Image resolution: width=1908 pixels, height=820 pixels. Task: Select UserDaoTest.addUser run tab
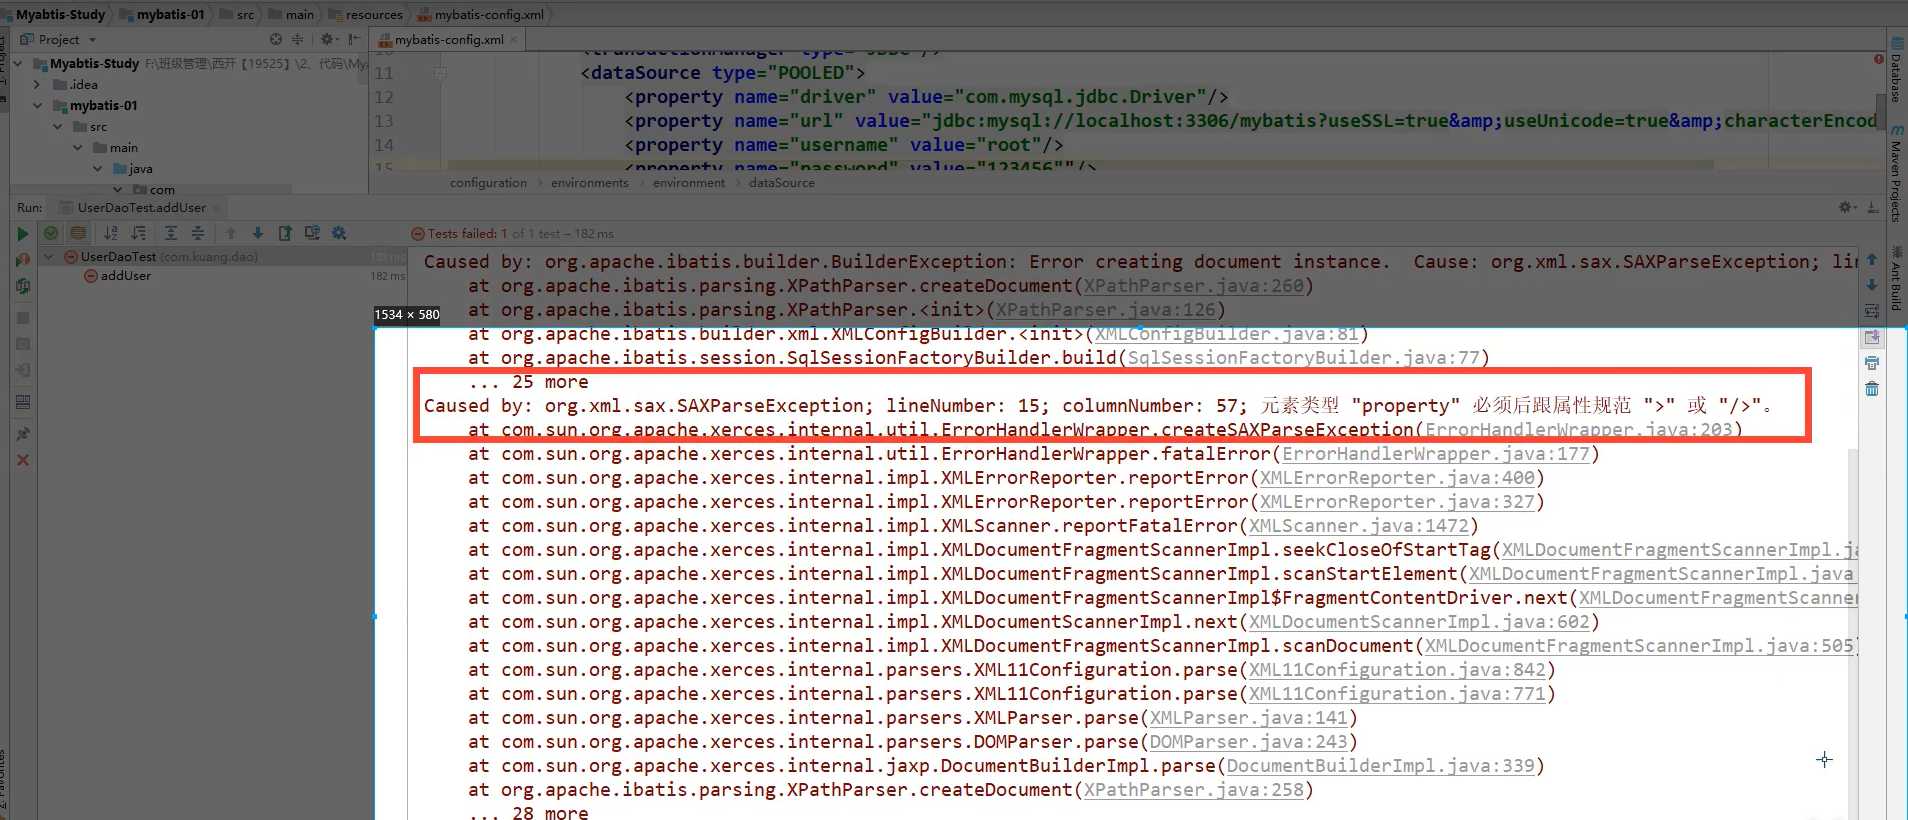coord(141,207)
